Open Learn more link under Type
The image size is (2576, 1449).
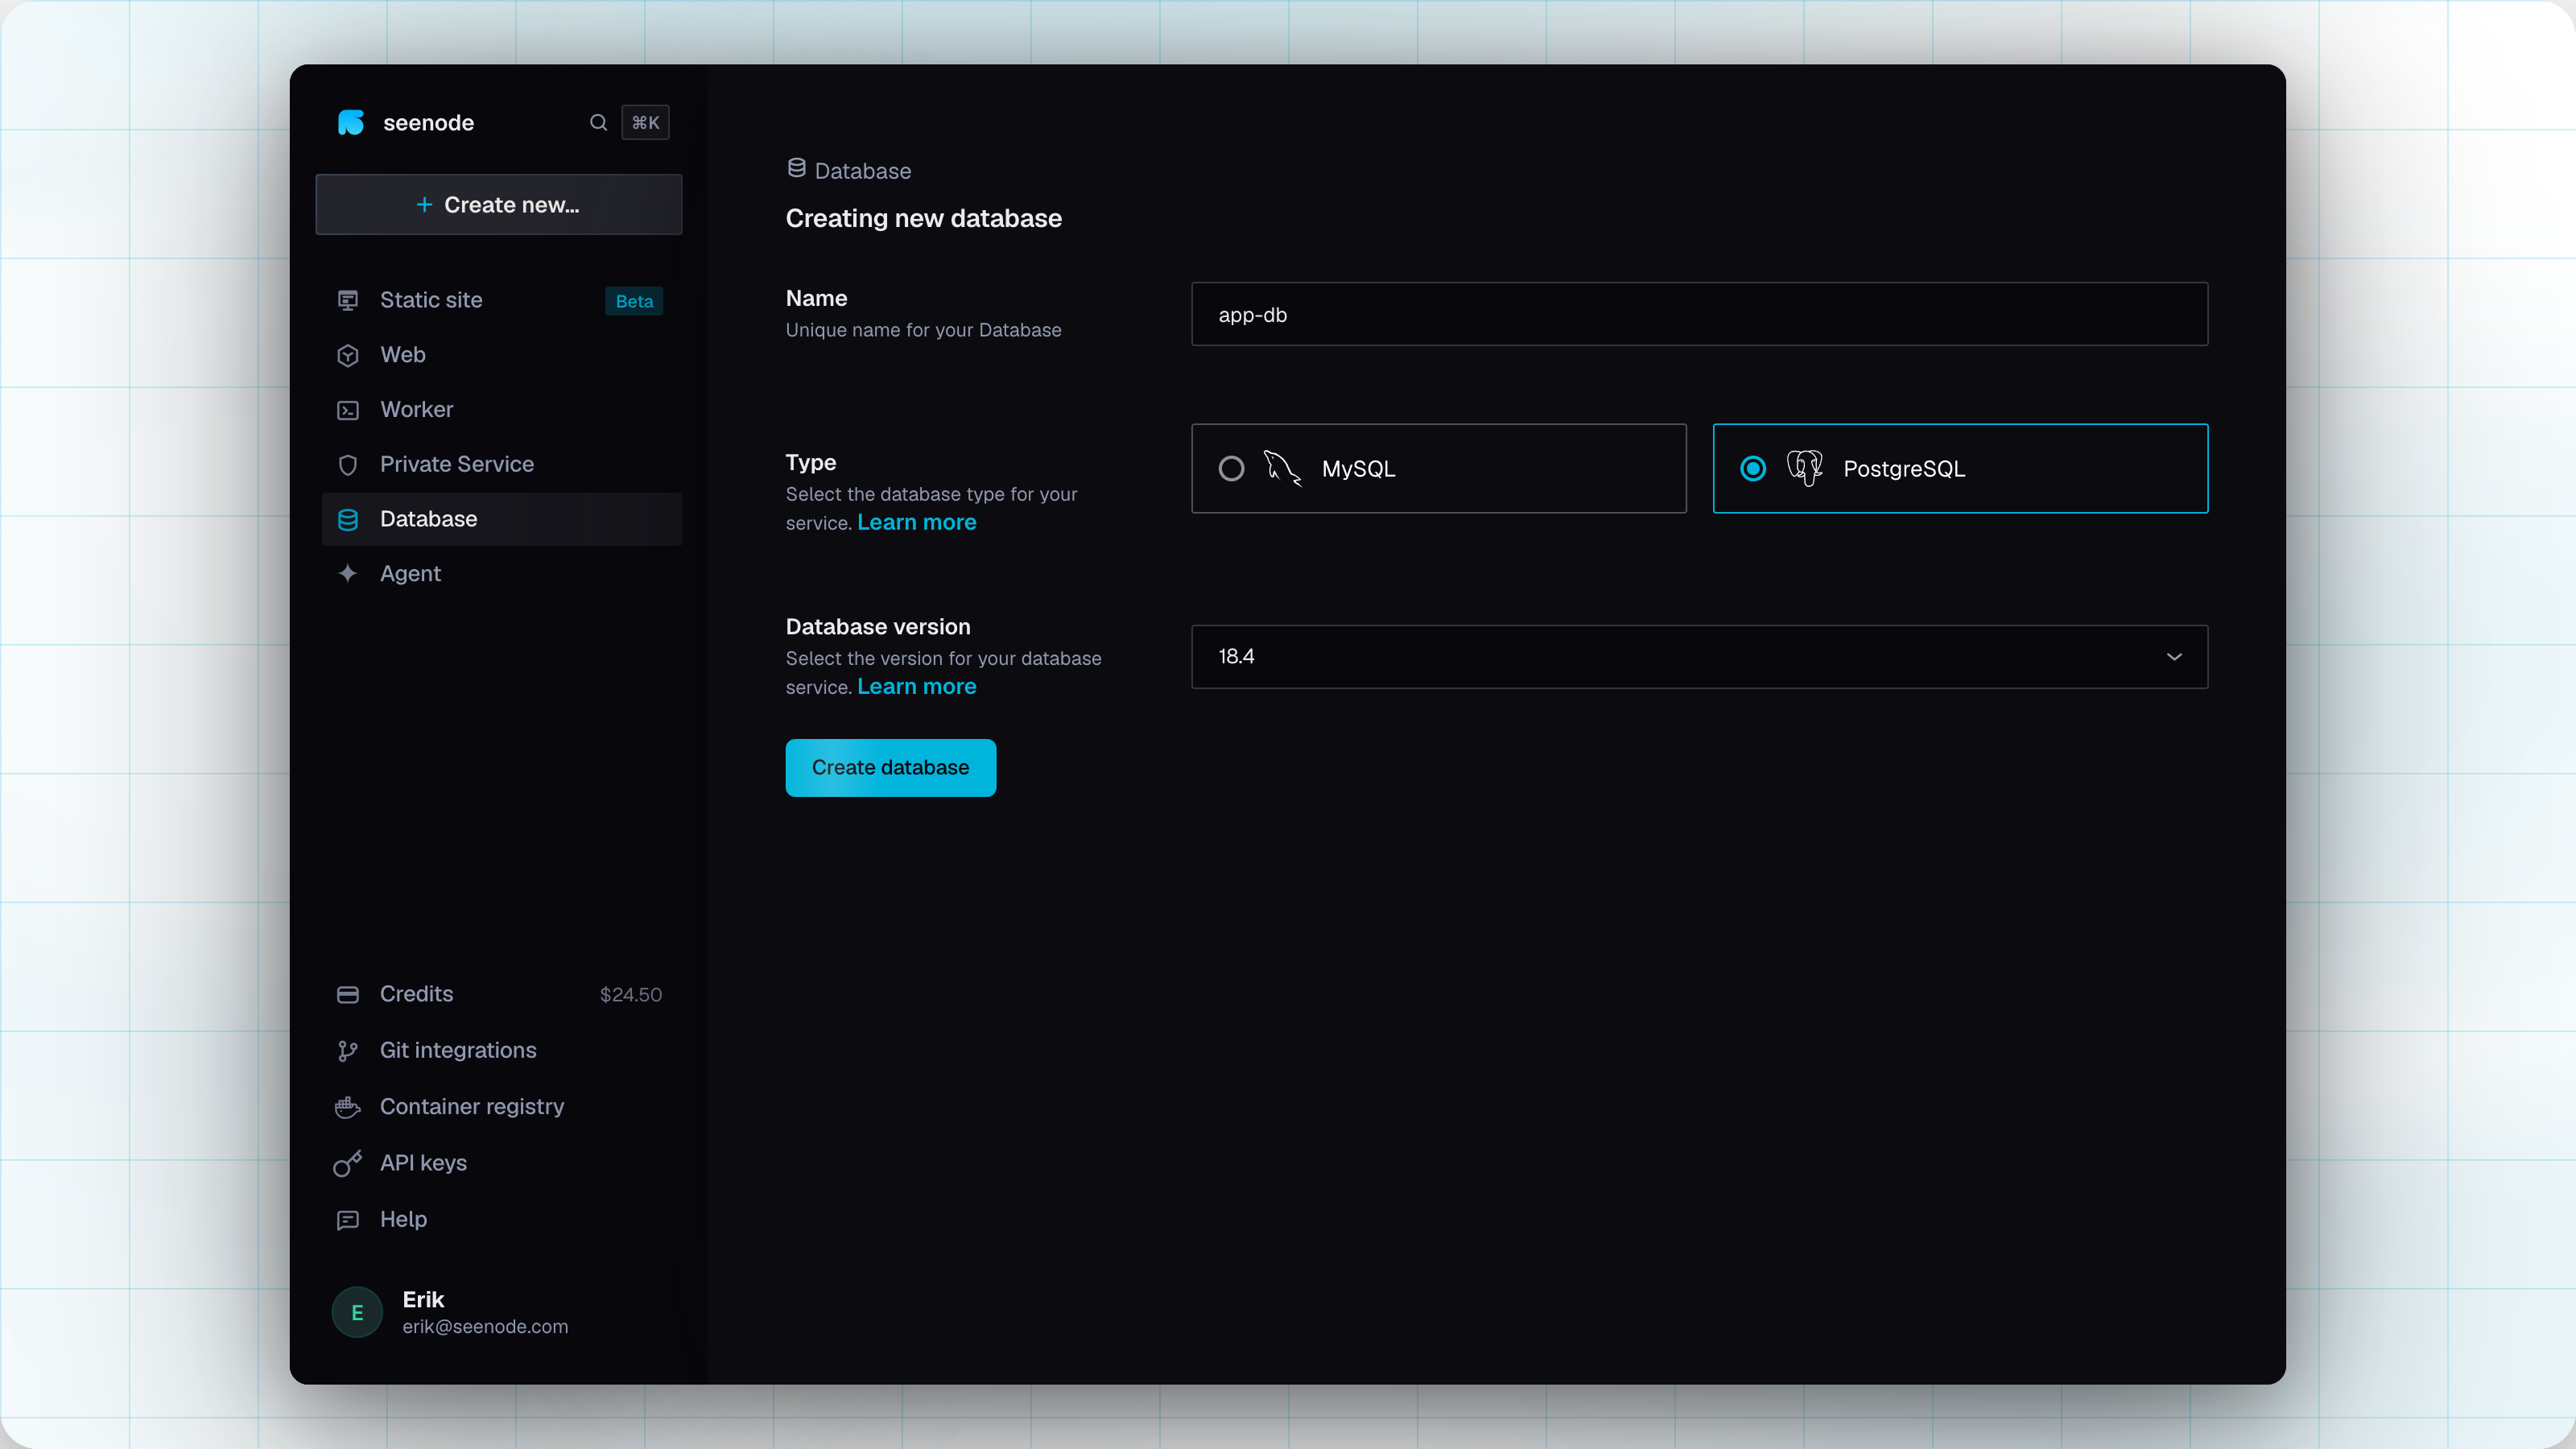[917, 523]
